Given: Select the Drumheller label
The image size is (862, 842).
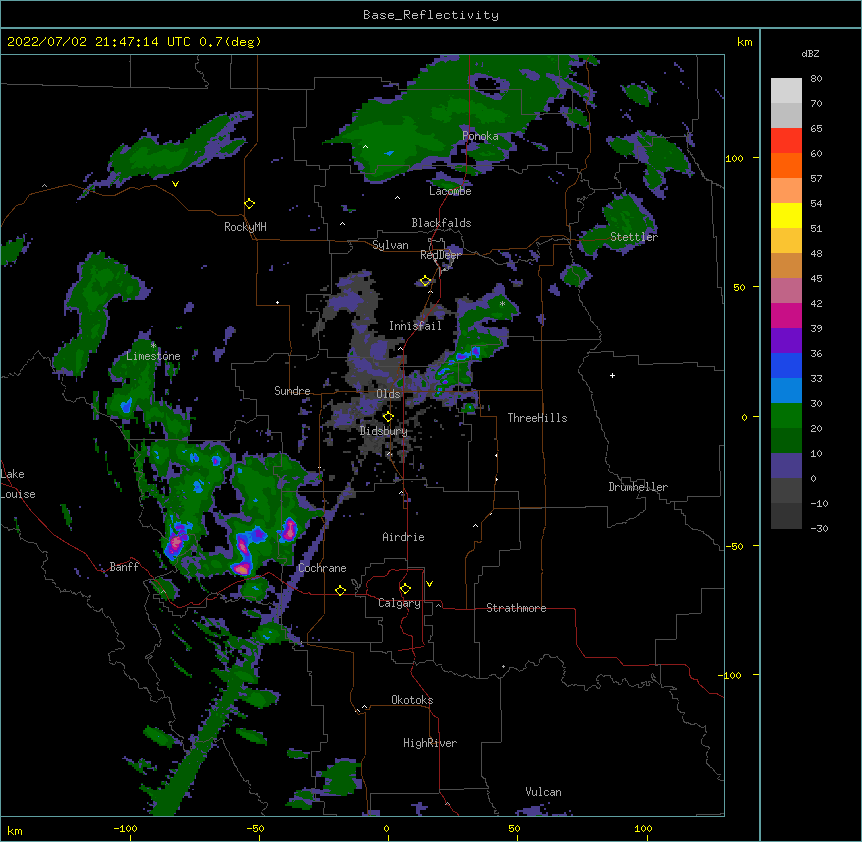Looking at the screenshot, I should [638, 487].
